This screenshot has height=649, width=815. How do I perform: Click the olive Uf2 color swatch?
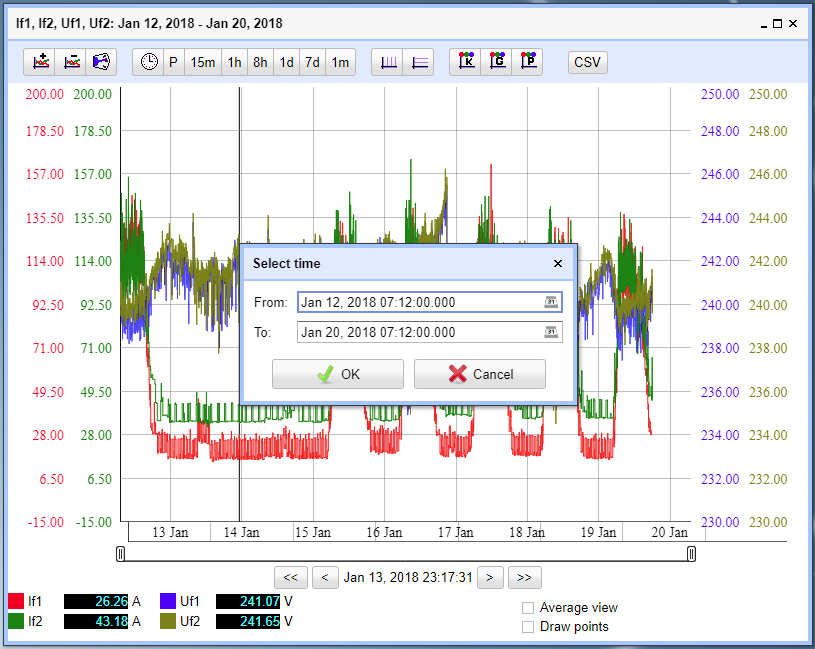click(x=168, y=621)
